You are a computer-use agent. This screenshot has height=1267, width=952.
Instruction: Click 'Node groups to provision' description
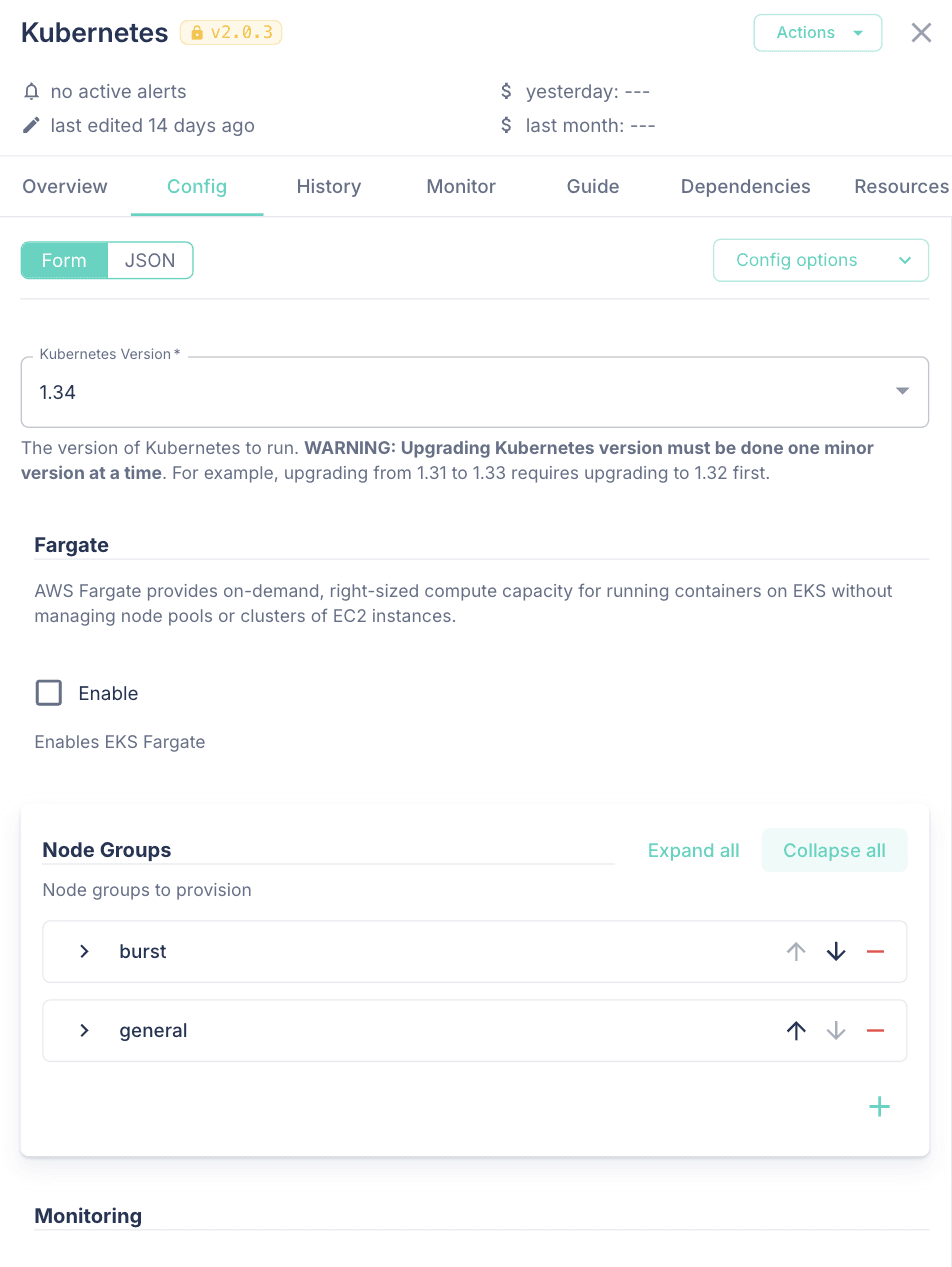[147, 890]
